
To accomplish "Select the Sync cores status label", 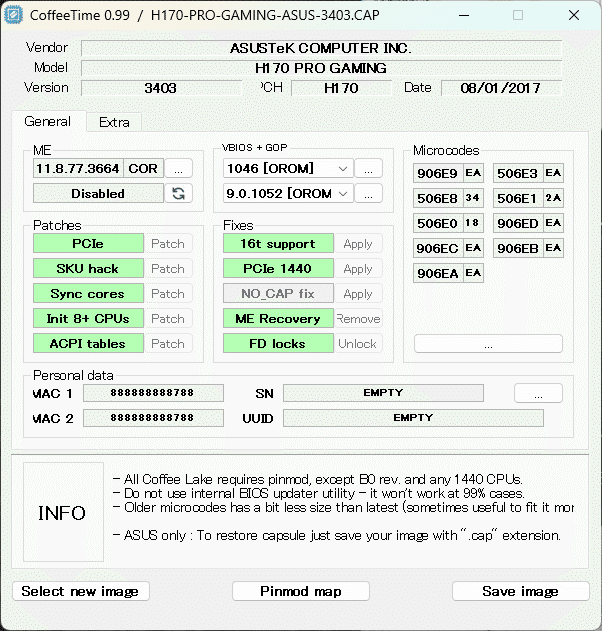I will coord(88,293).
